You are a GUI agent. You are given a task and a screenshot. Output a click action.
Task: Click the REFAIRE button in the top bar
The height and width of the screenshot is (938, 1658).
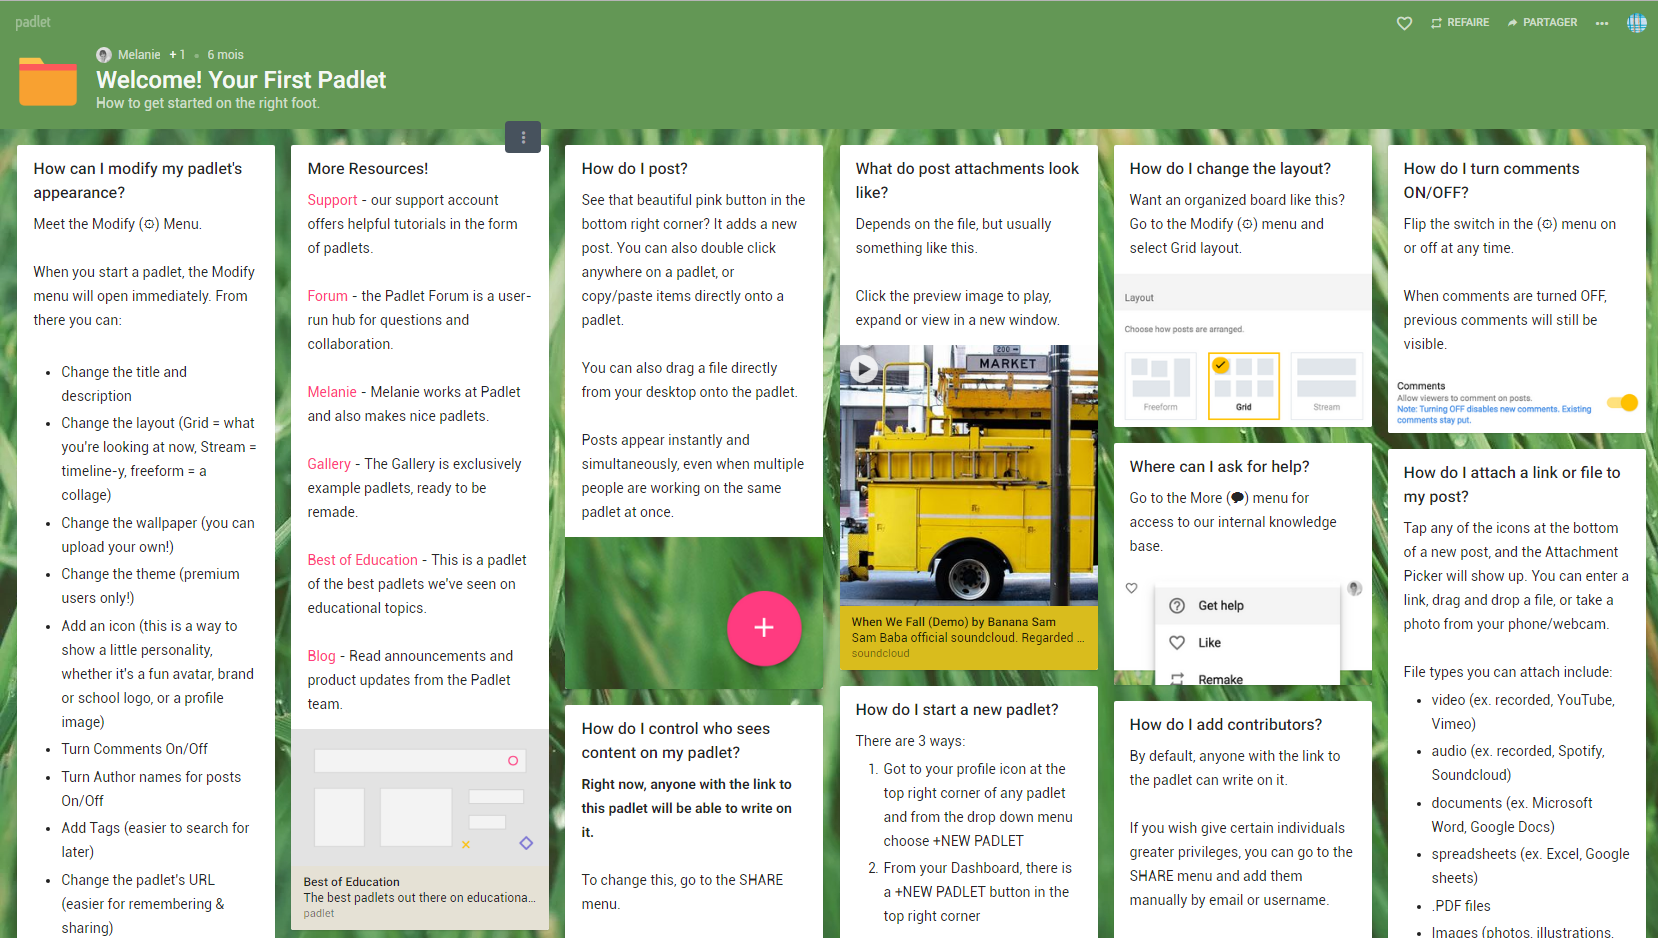click(1460, 21)
